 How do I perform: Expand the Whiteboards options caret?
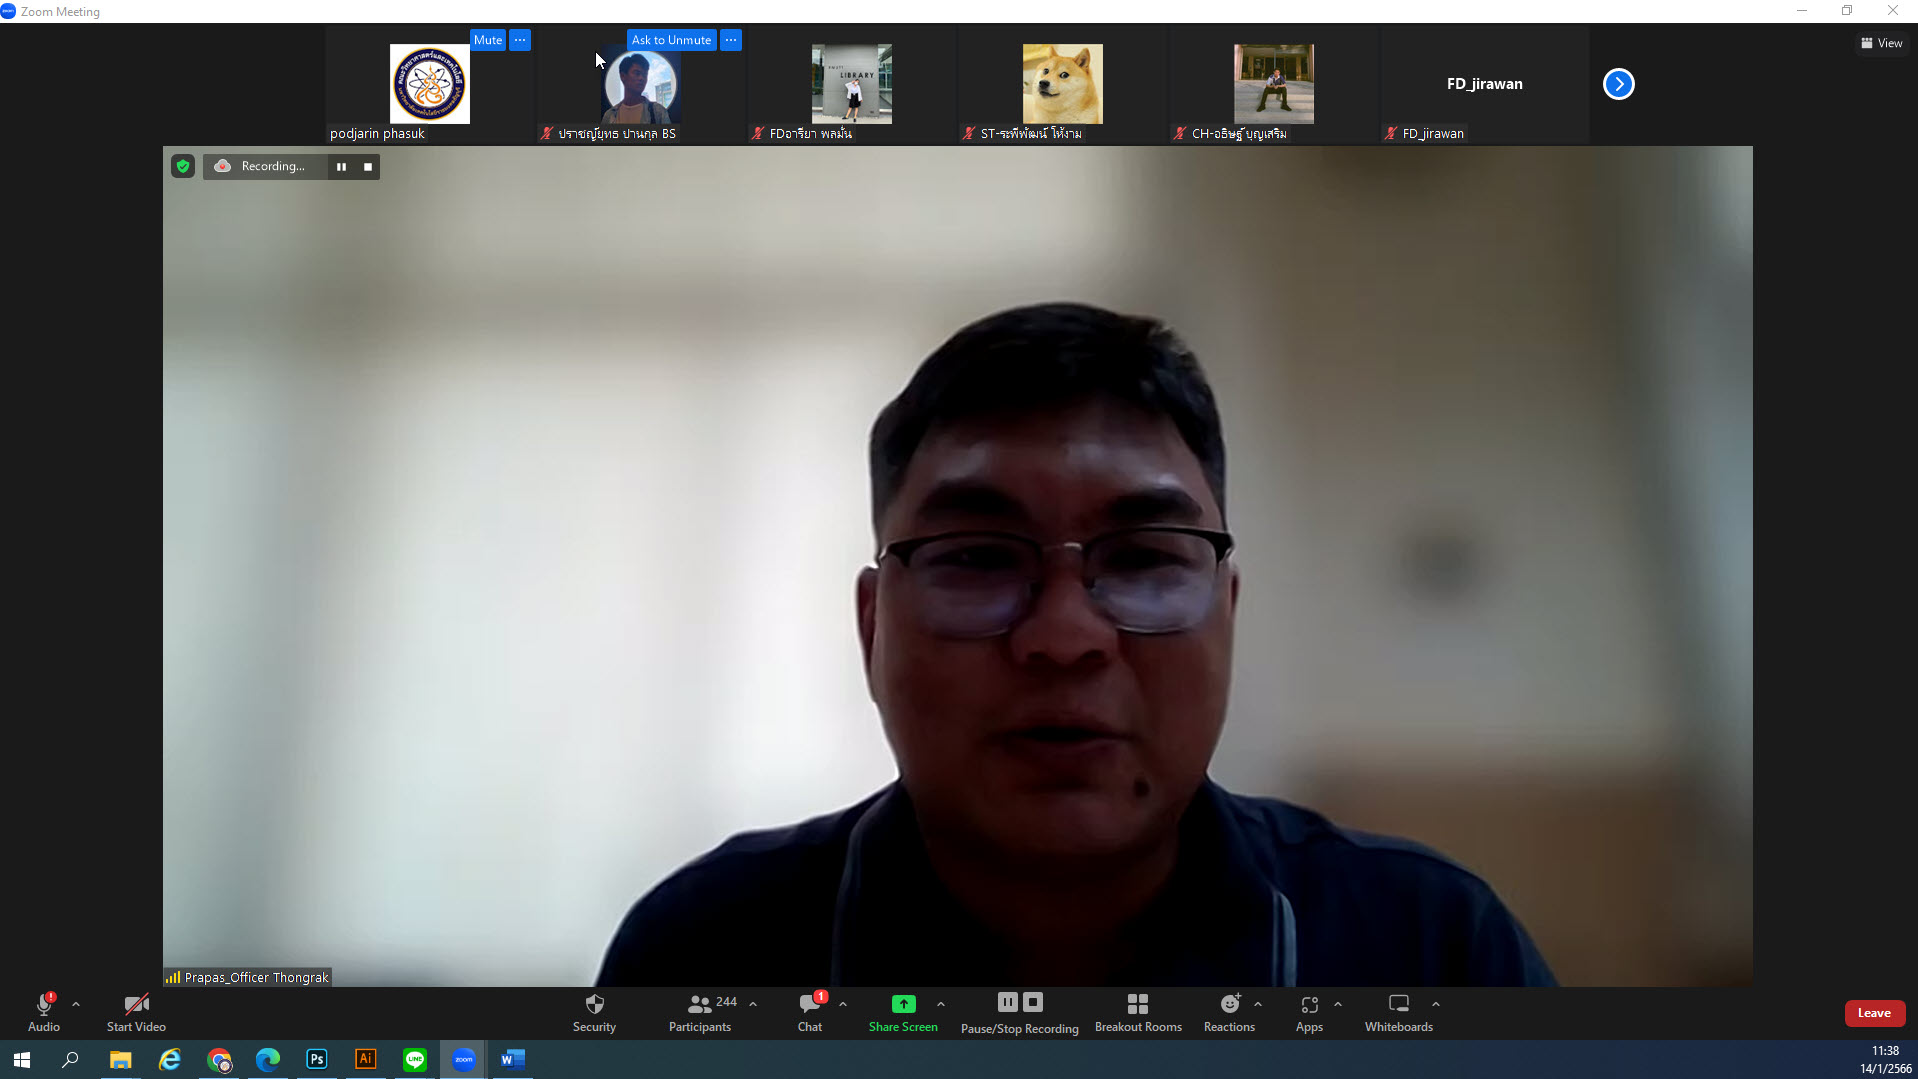point(1436,1004)
